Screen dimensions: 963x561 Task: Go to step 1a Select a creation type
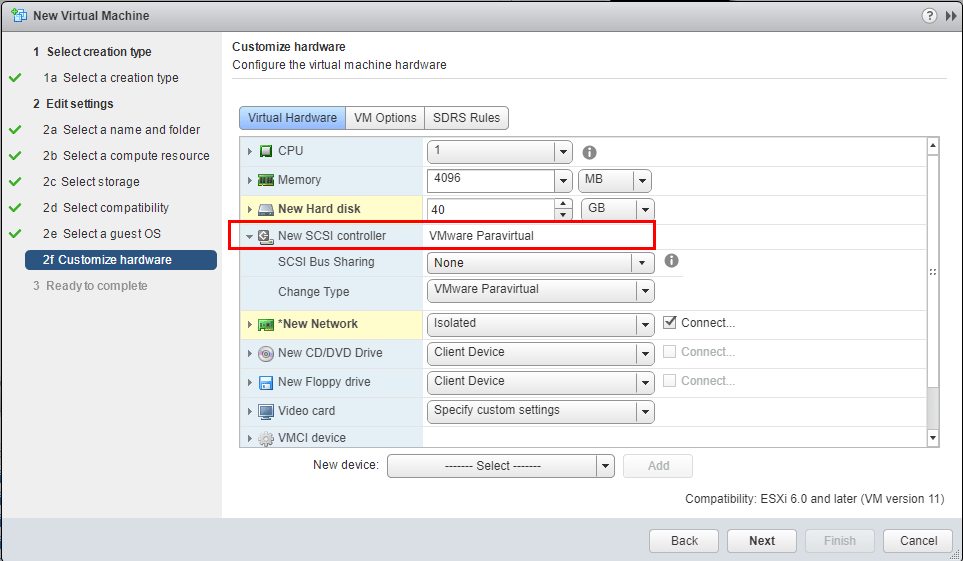[x=111, y=78]
